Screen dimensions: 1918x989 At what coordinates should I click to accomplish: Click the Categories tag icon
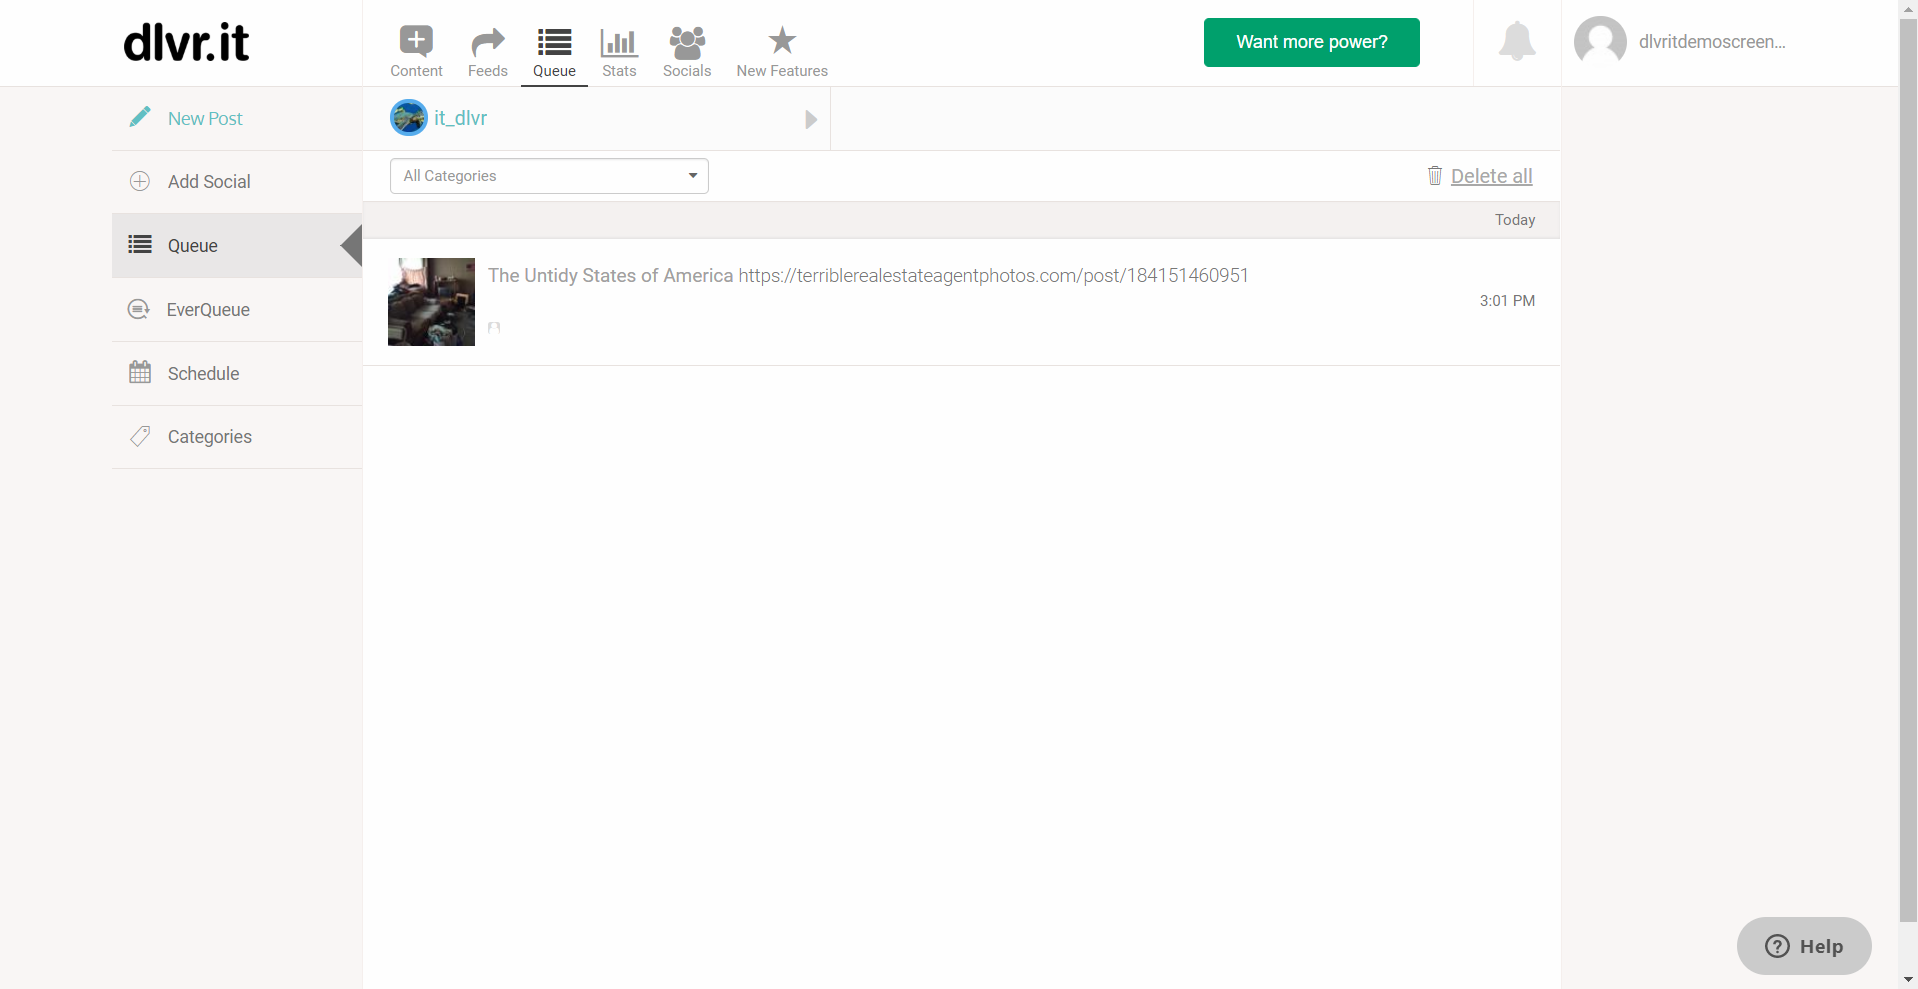point(140,436)
